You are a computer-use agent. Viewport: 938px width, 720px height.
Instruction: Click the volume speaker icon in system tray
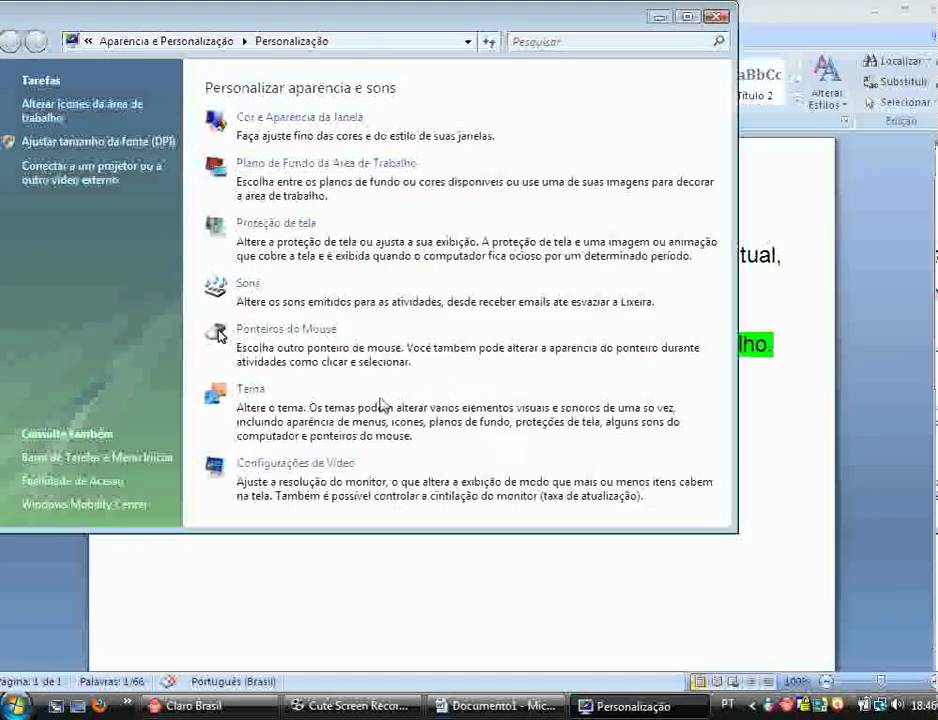pyautogui.click(x=897, y=704)
